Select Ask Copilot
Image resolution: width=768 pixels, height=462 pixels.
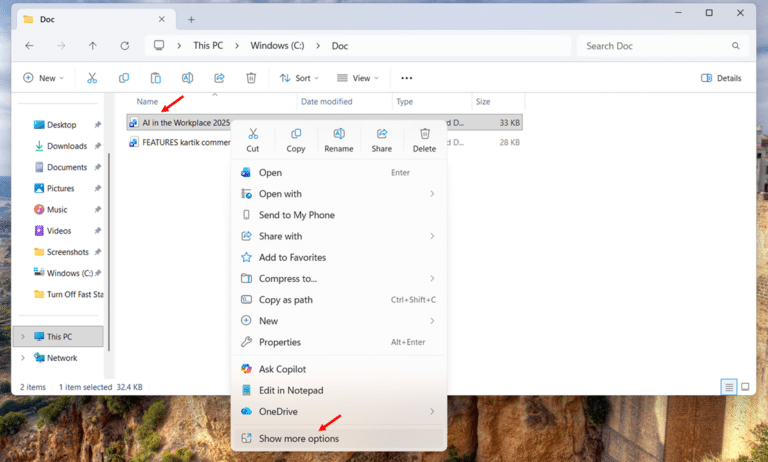click(x=338, y=369)
